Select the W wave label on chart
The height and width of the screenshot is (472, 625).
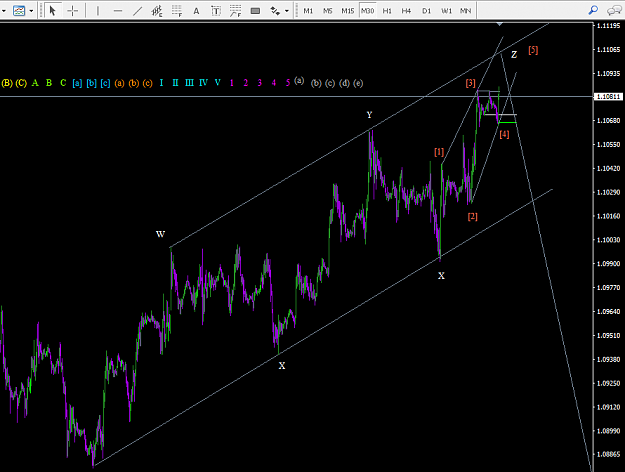(x=160, y=234)
